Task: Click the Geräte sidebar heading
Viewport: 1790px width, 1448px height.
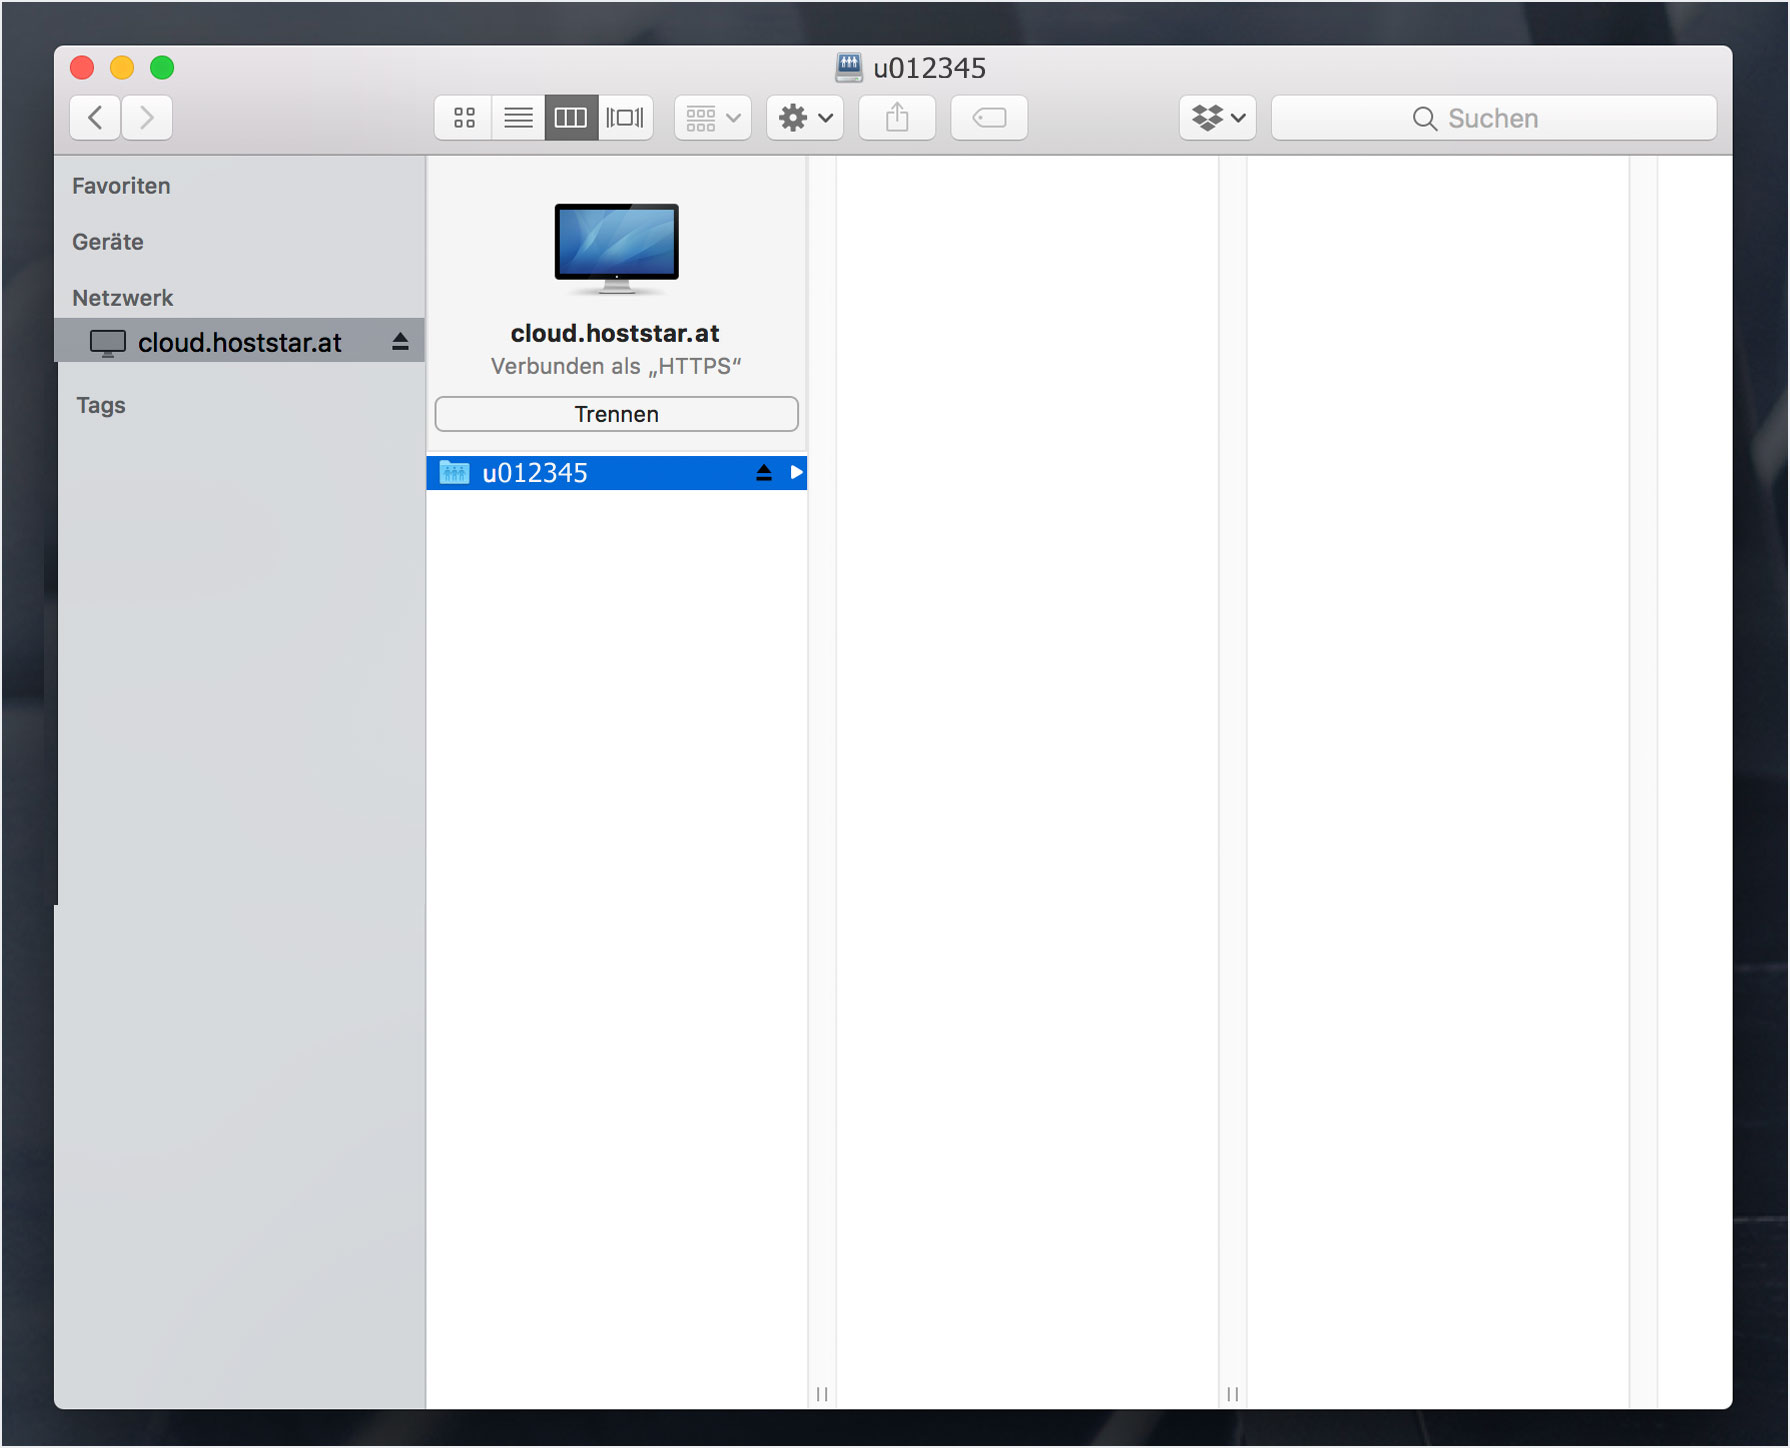Action: click(x=108, y=242)
